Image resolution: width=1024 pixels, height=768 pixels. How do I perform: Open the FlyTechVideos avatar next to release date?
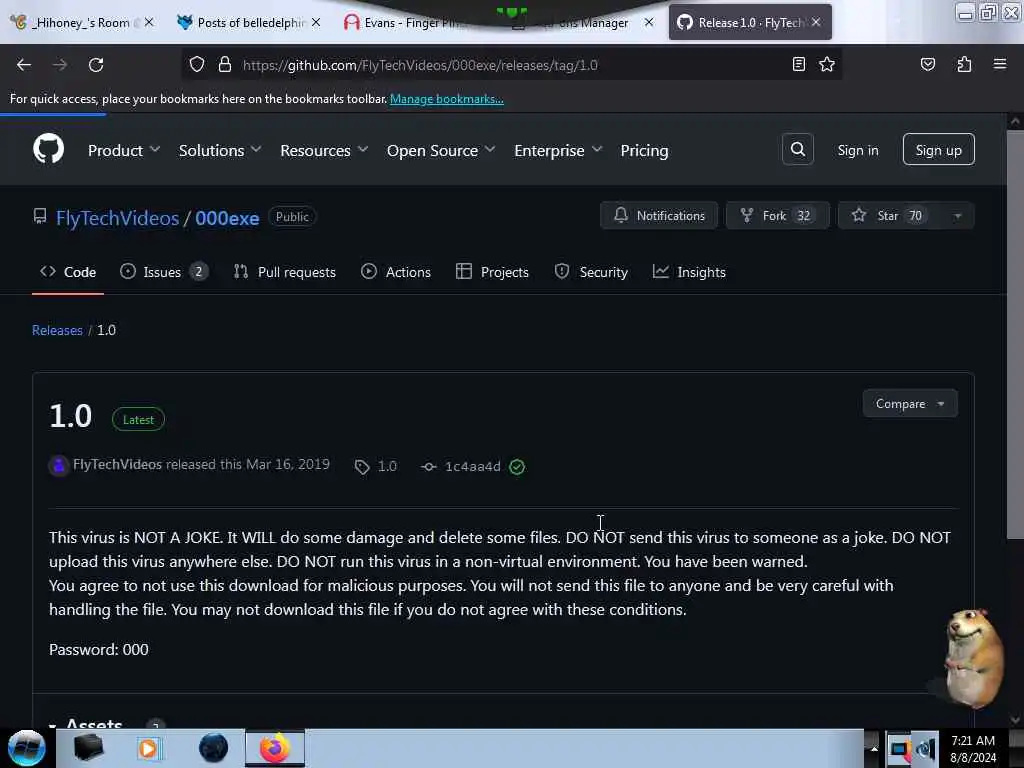(59, 465)
